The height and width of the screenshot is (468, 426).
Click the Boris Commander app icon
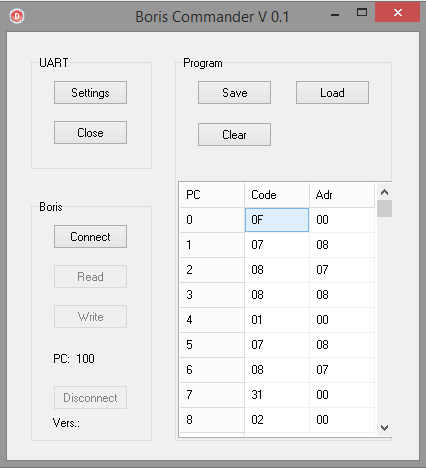point(17,16)
